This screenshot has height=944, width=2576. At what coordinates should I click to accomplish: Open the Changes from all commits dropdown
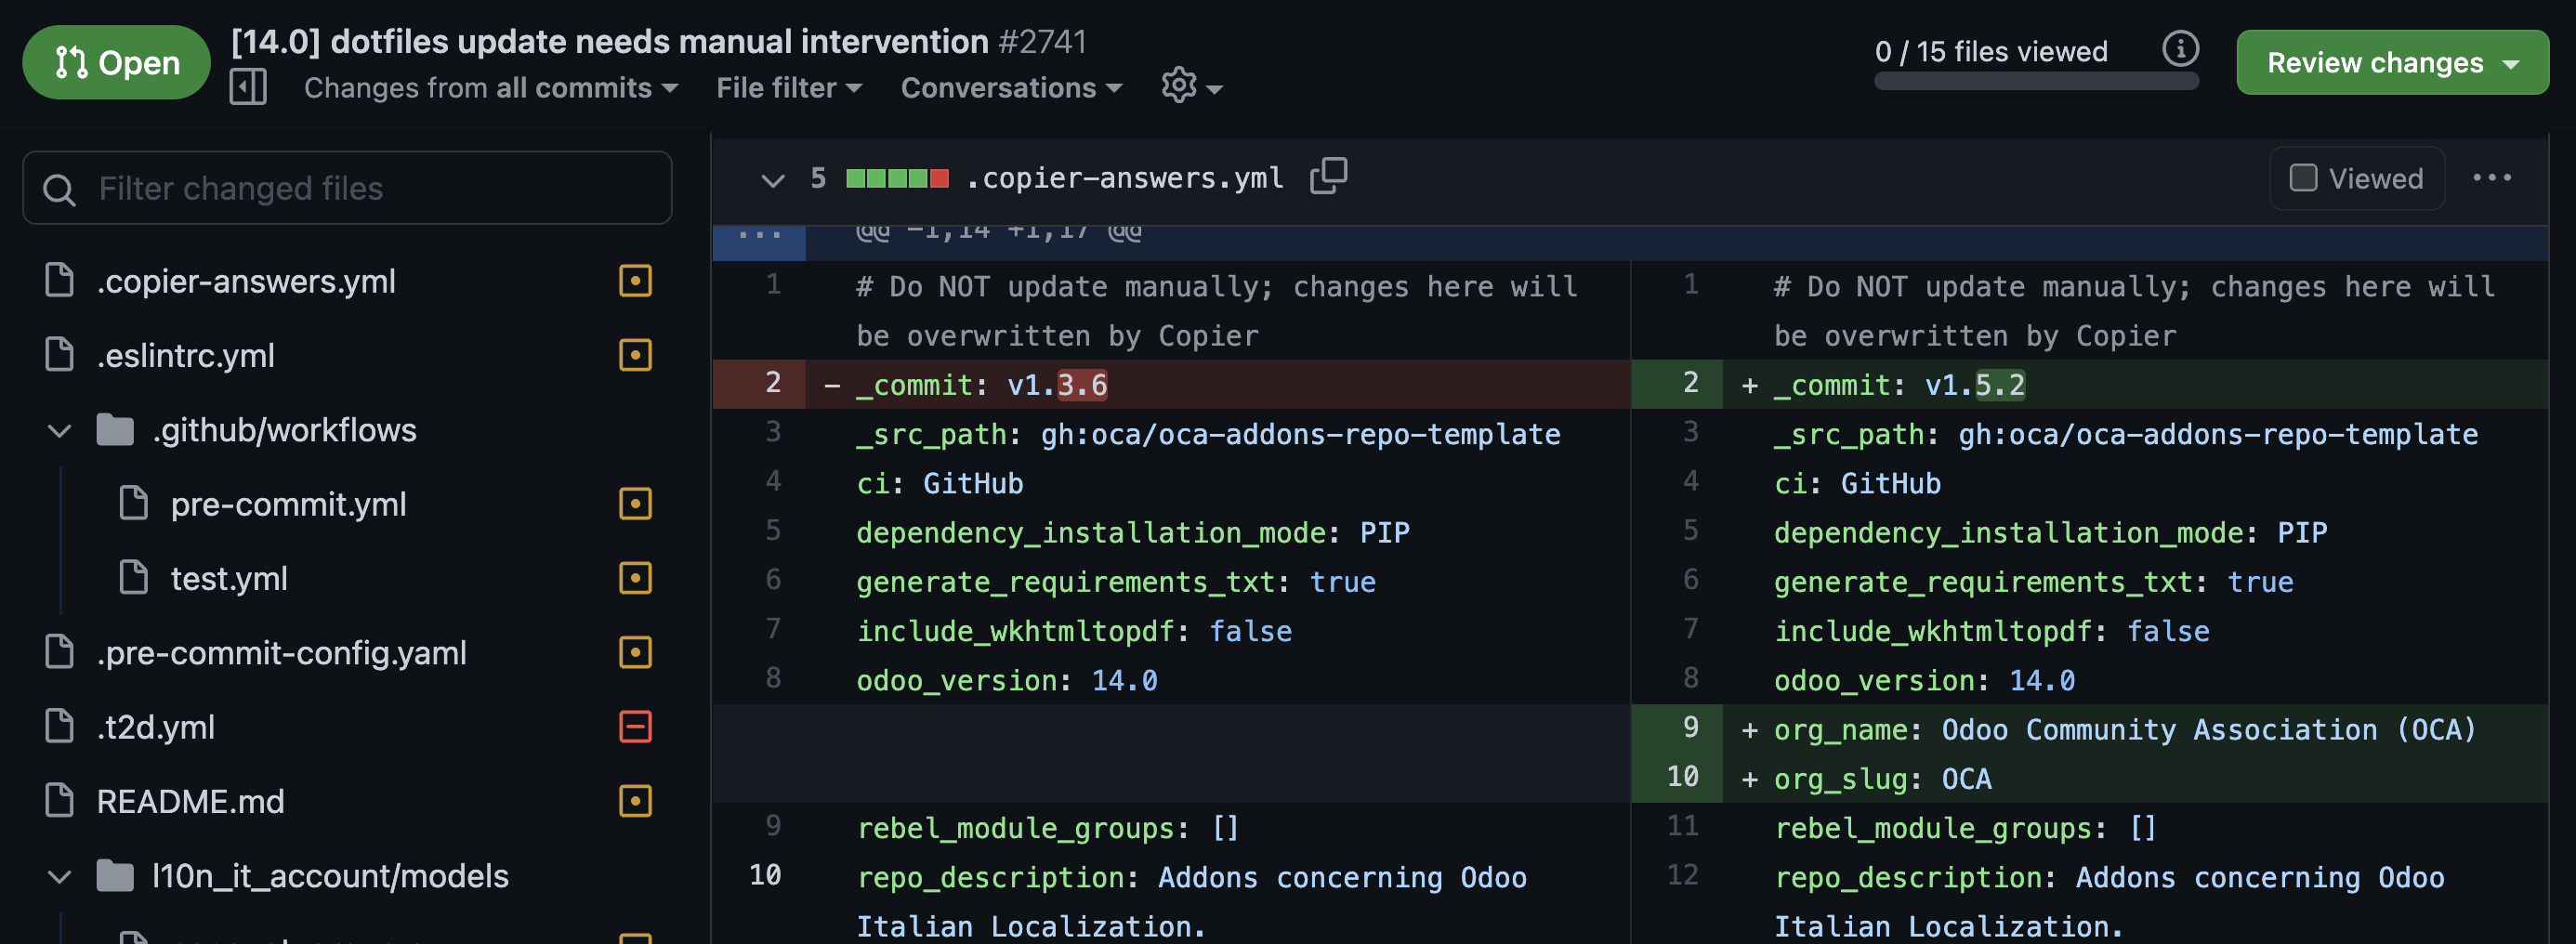(x=490, y=88)
